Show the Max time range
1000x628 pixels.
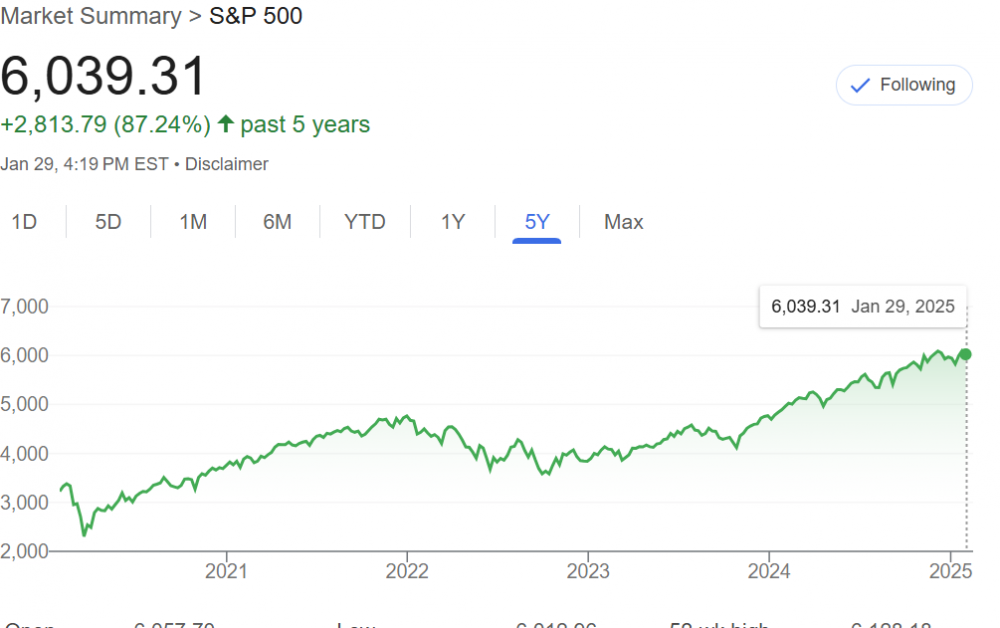pos(623,222)
